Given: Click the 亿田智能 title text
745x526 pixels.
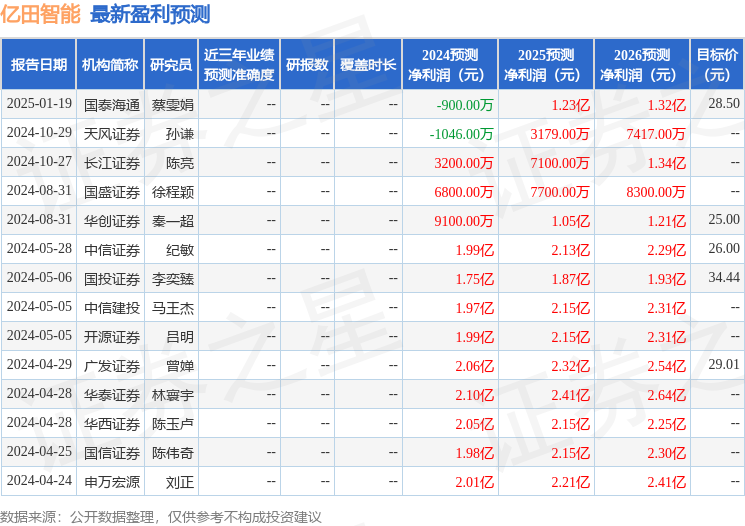Looking at the screenshot, I should click(x=40, y=14).
